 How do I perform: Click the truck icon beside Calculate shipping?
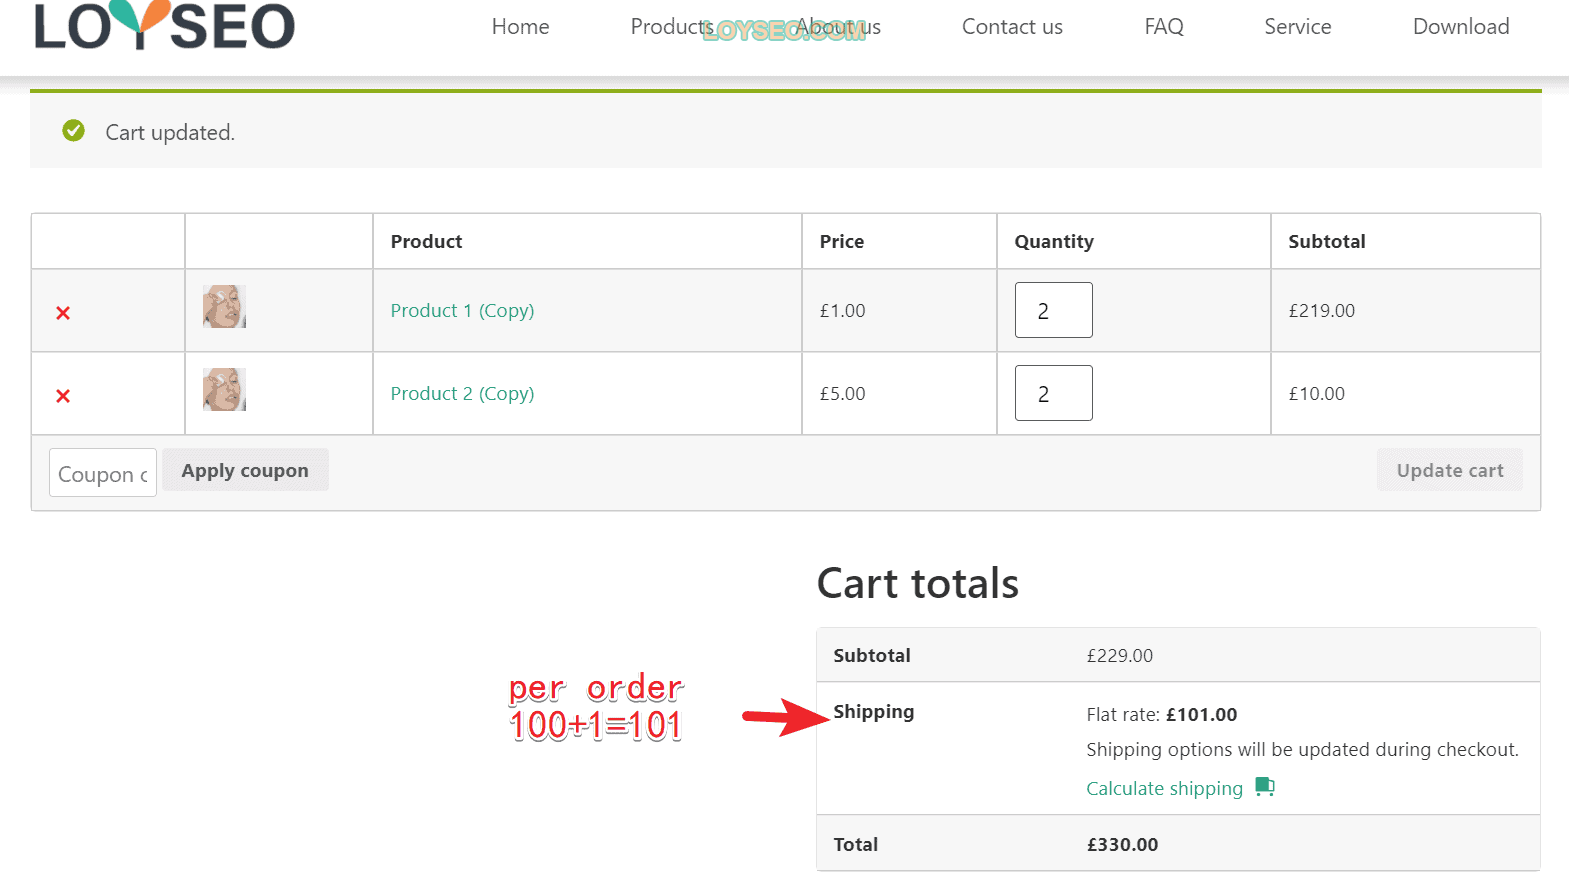pos(1265,787)
